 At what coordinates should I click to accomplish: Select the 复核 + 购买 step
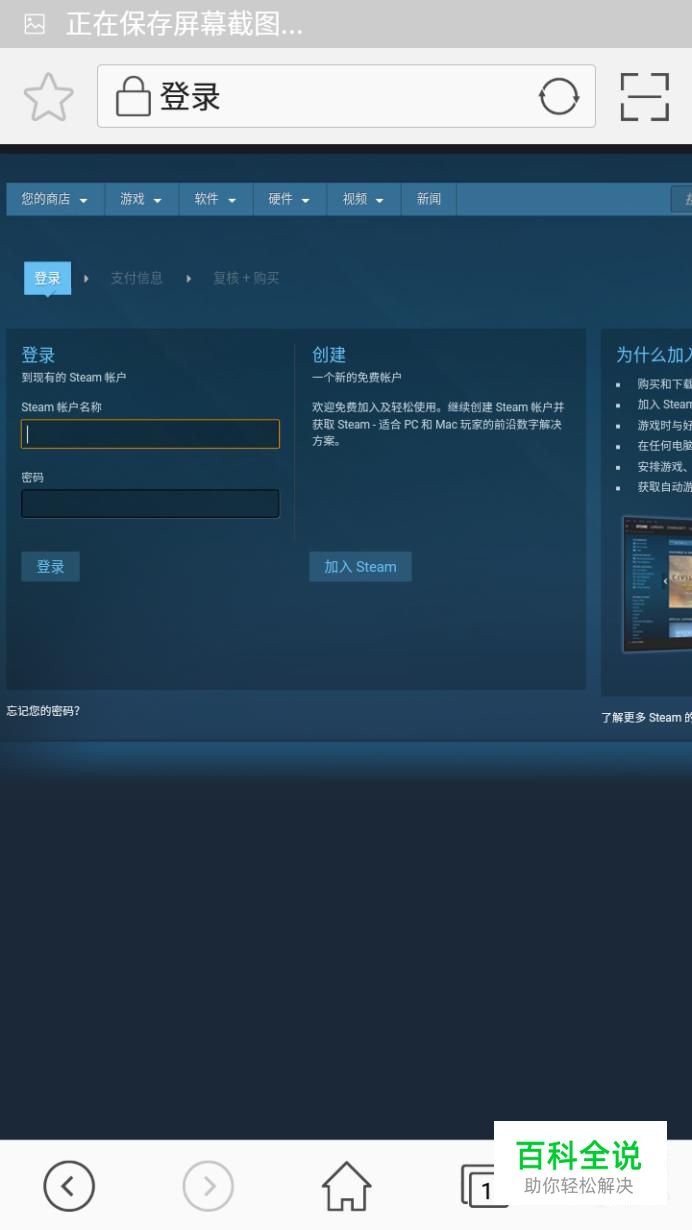pyautogui.click(x=246, y=278)
